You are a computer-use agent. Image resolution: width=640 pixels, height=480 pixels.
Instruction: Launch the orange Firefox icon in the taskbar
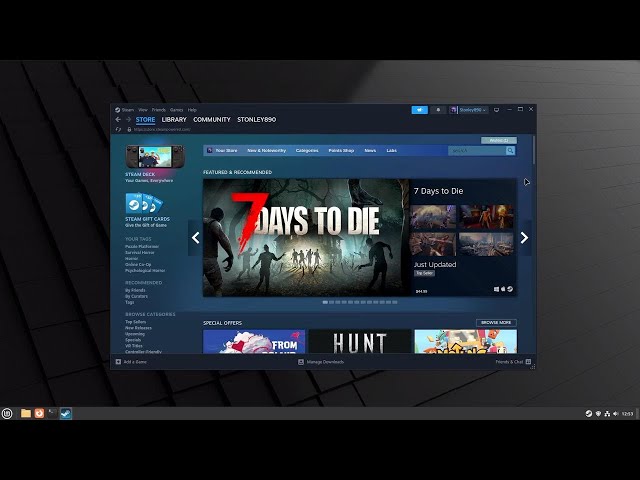tap(39, 413)
